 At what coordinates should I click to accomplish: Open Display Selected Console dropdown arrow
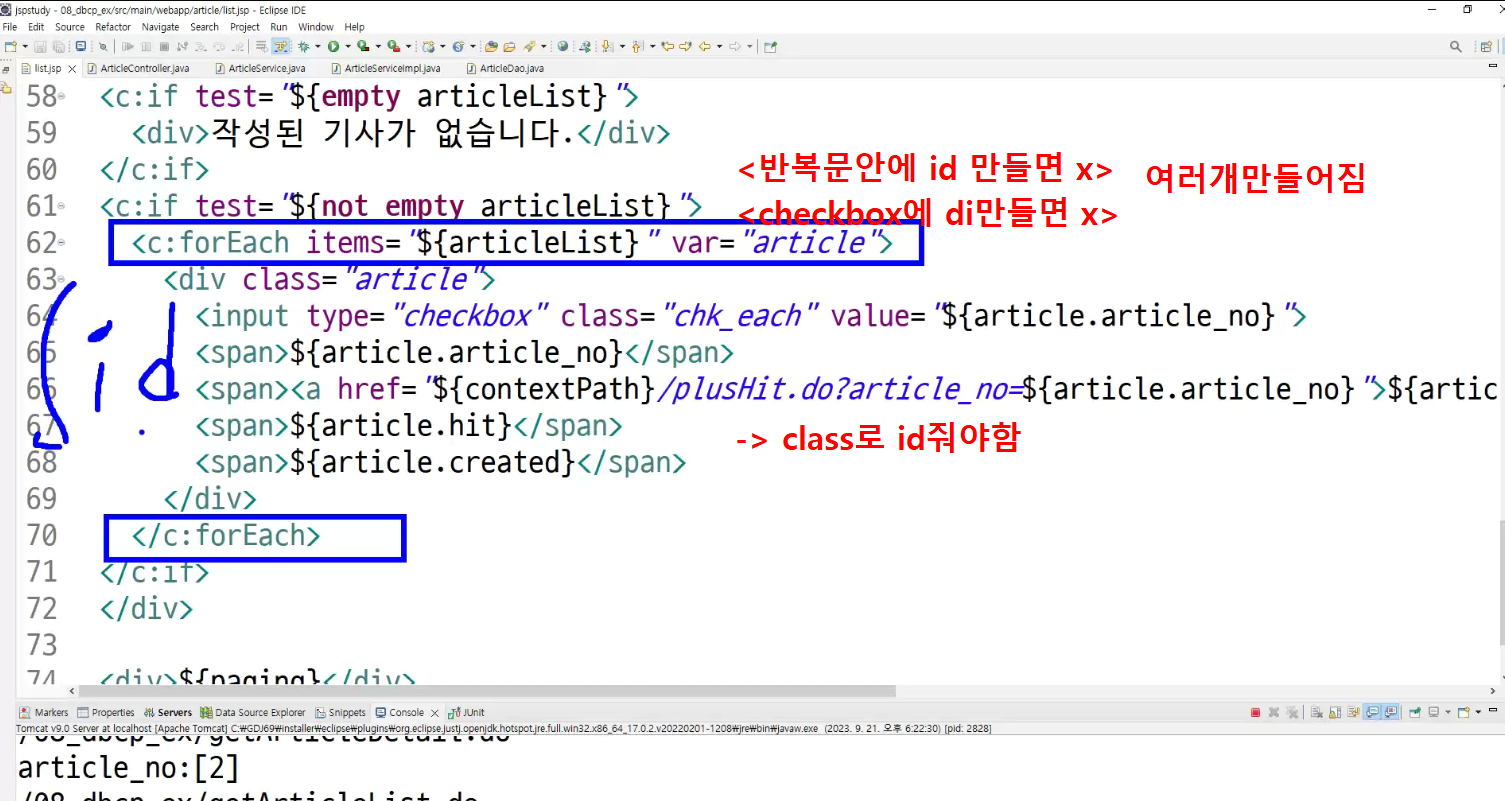tap(1448, 712)
